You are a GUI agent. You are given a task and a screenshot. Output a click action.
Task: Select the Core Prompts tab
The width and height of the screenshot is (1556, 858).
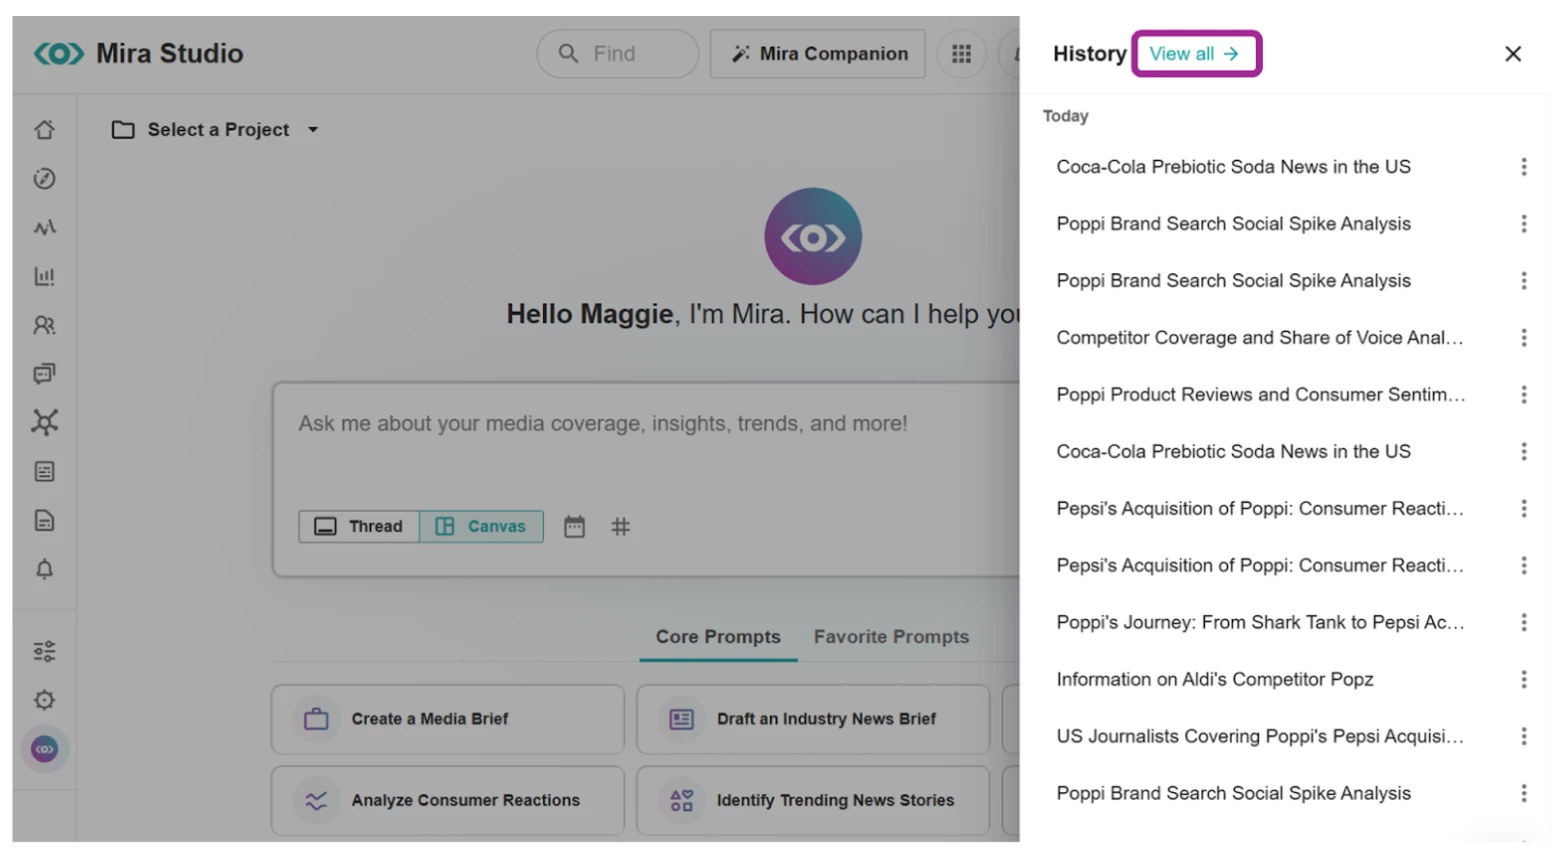coord(718,637)
